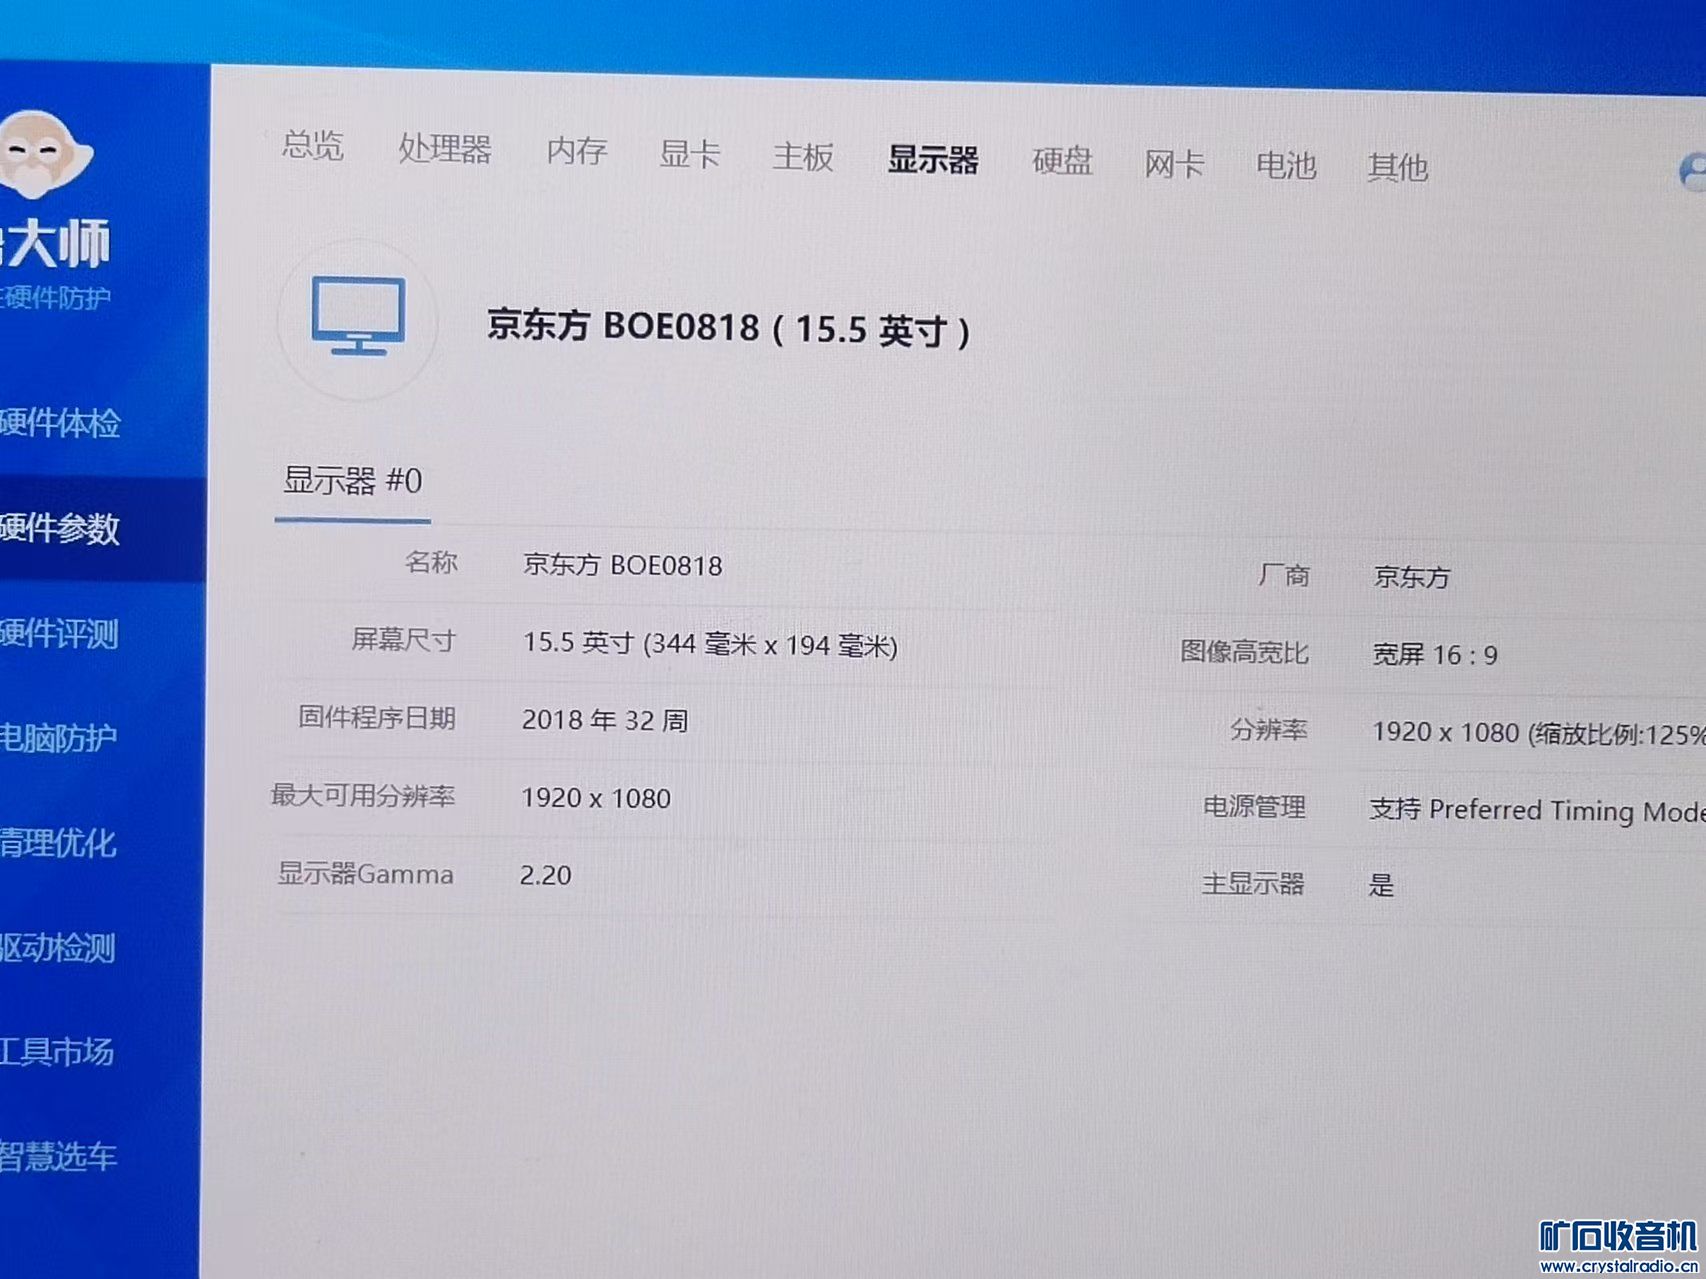Switch to the 其他 tab
Image resolution: width=1706 pixels, height=1279 pixels.
(x=1397, y=168)
